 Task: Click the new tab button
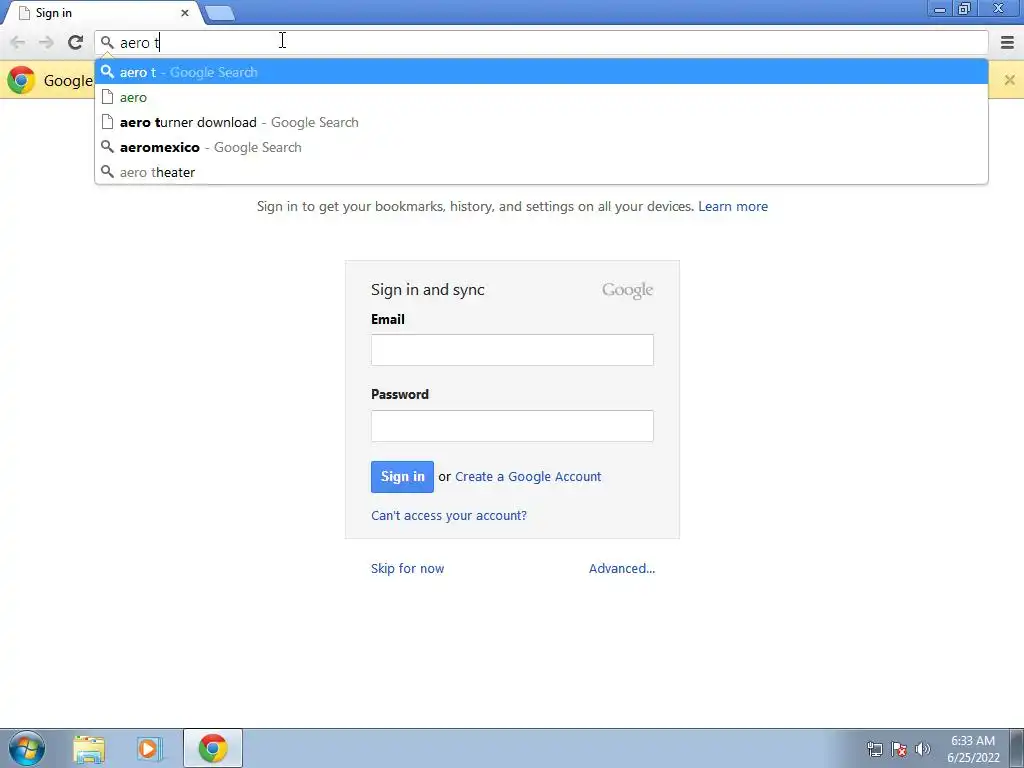[219, 12]
